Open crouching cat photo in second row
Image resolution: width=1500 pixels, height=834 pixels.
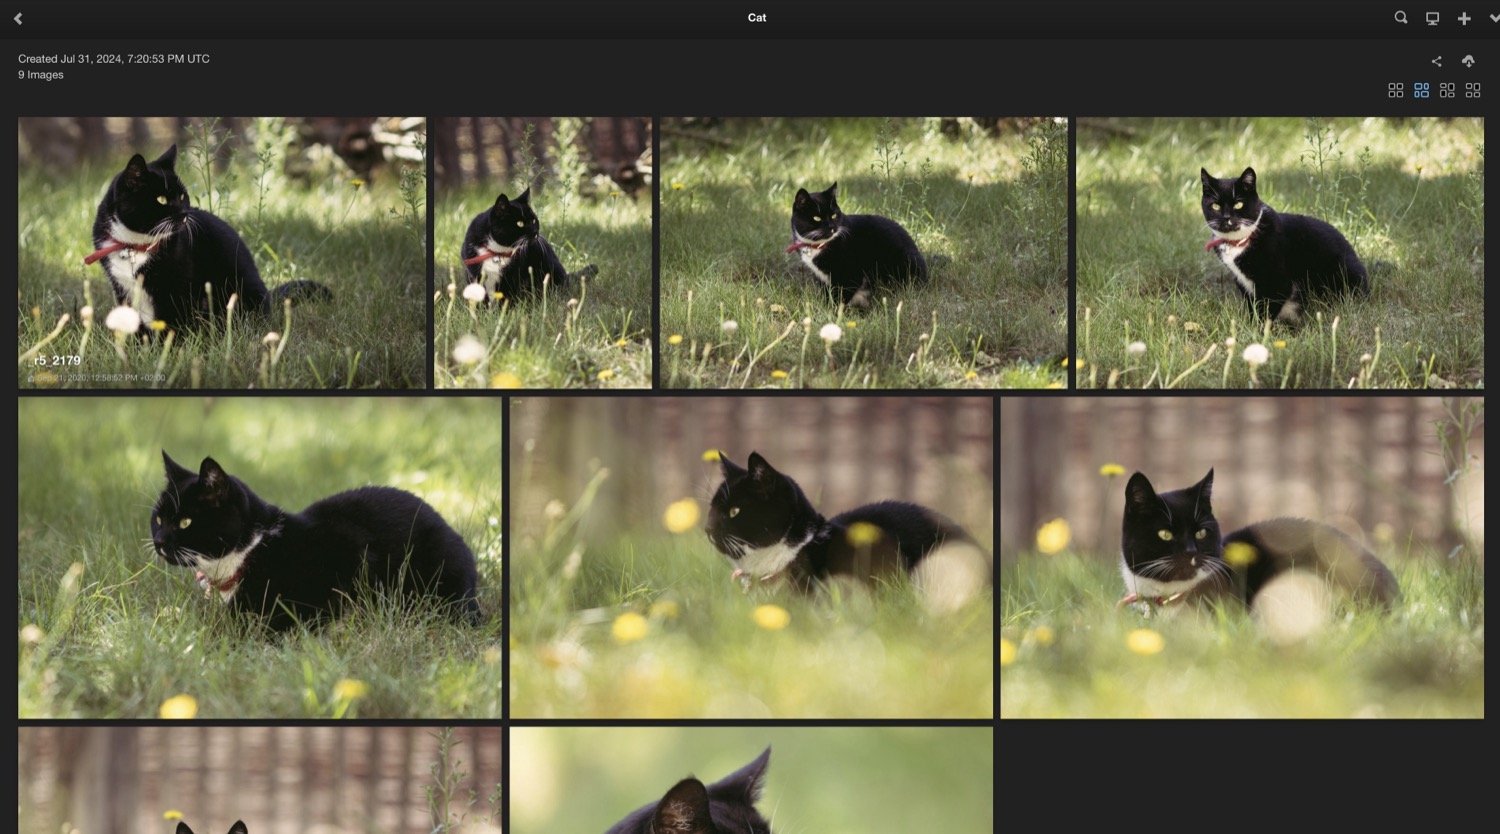[x=260, y=557]
